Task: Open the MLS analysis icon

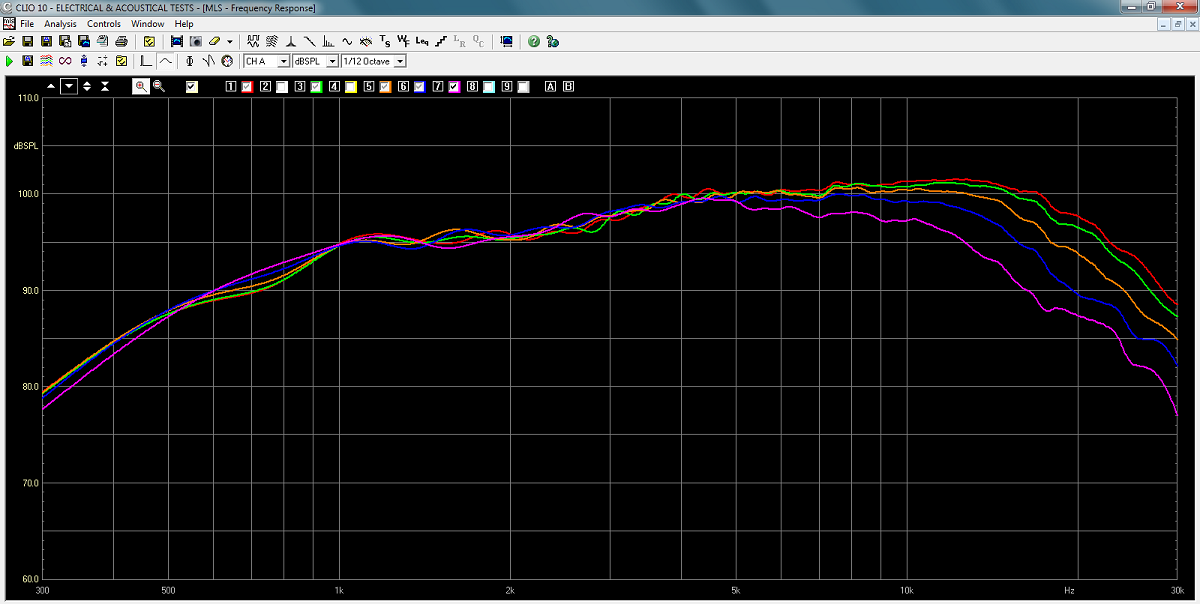Action: tap(253, 41)
